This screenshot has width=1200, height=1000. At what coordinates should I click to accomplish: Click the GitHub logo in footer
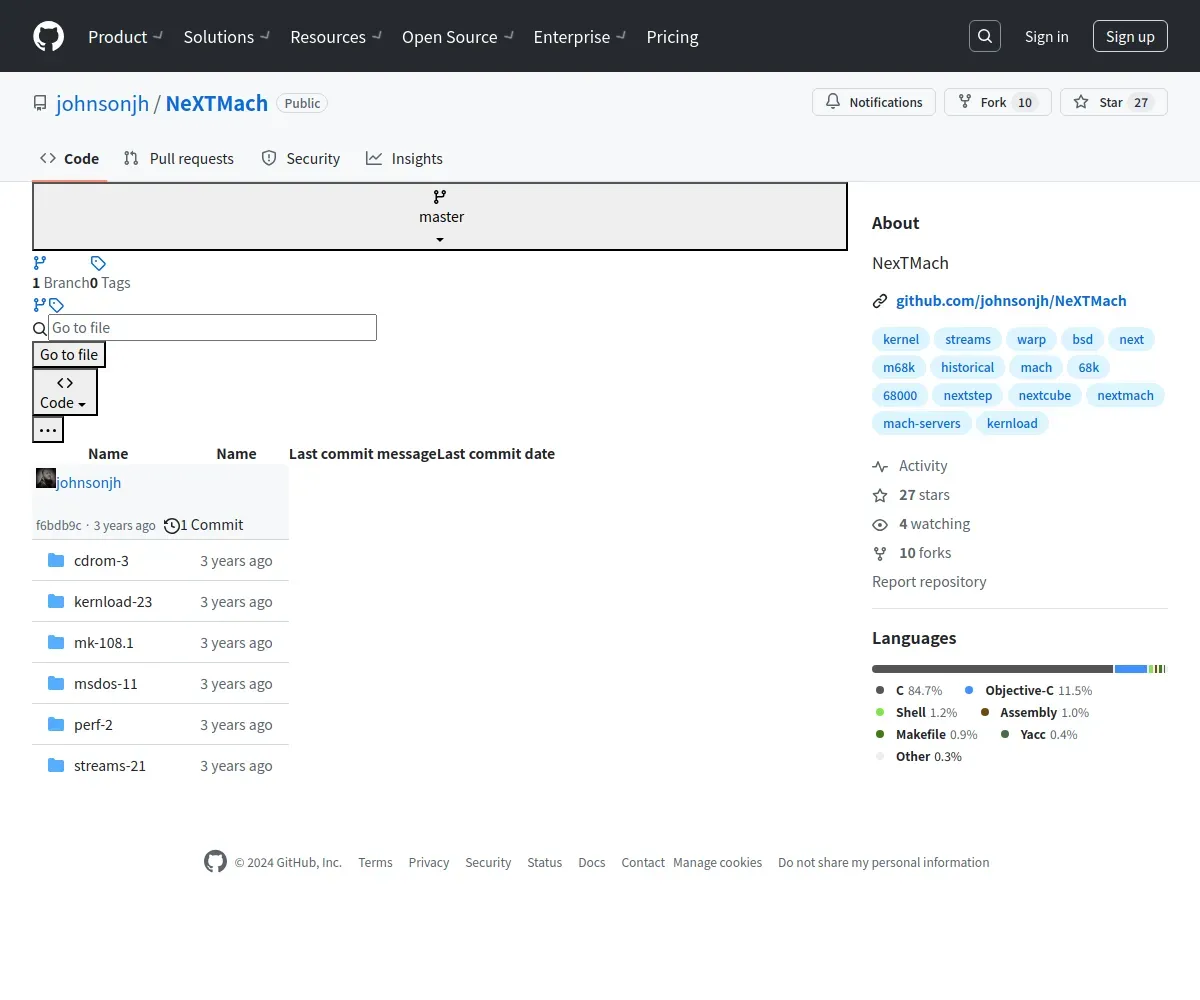point(215,861)
